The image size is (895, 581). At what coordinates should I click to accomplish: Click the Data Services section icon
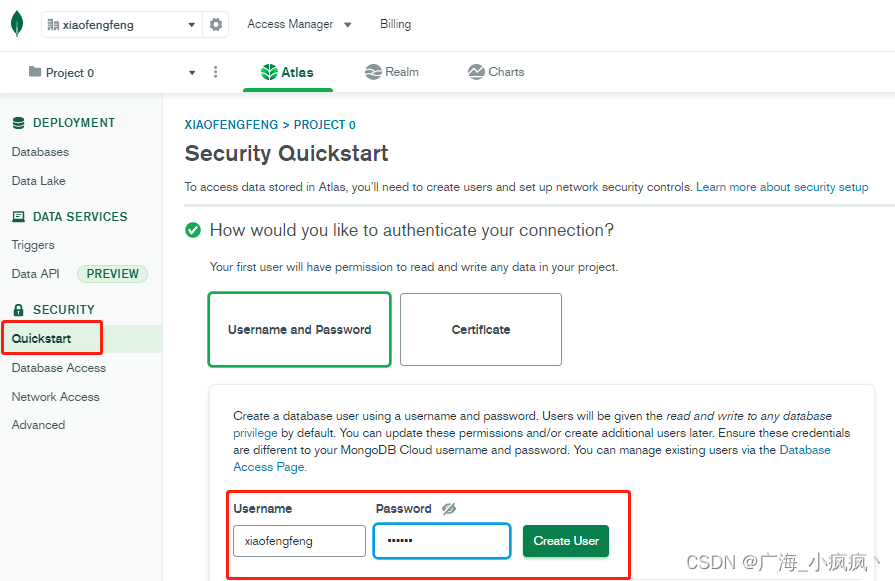[18, 217]
